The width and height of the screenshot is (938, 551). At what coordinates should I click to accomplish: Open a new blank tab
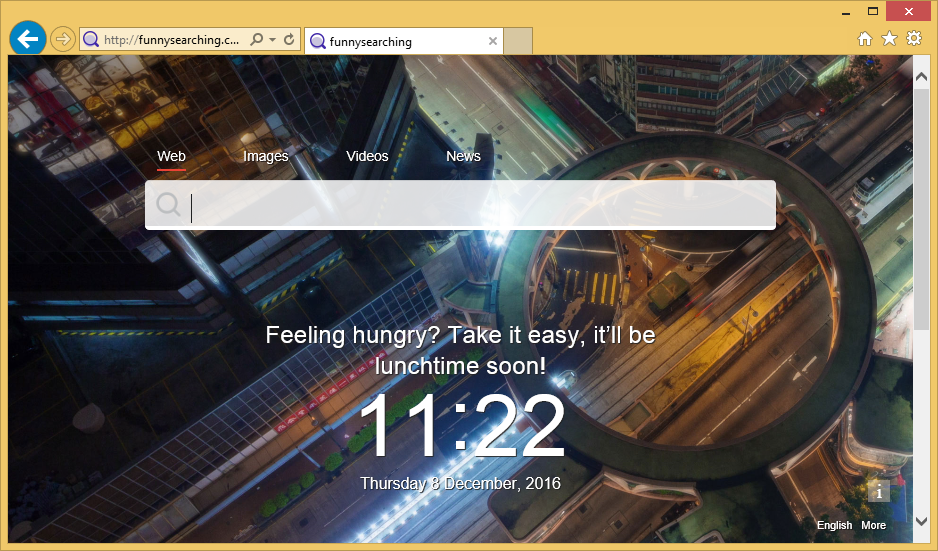point(518,41)
